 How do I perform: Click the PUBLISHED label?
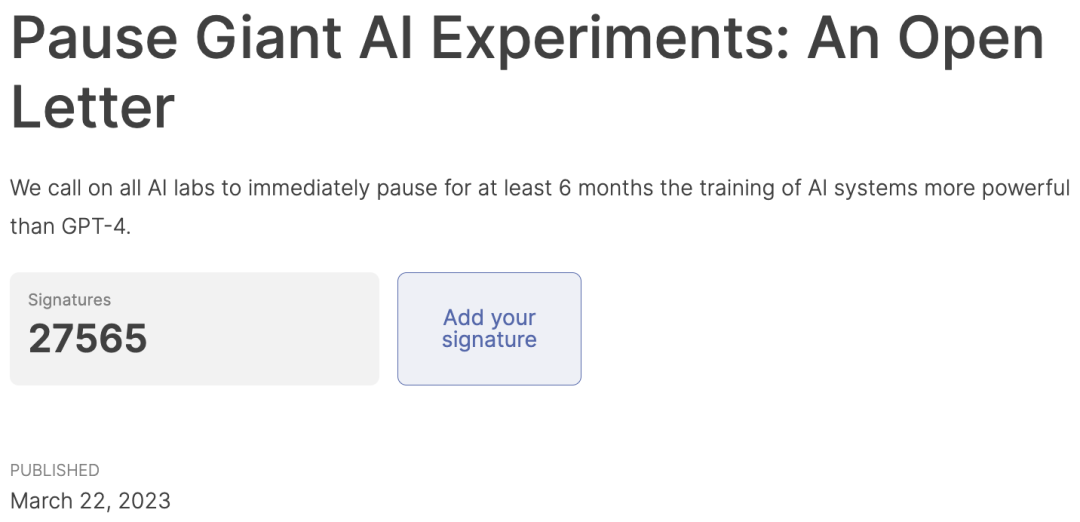54,470
